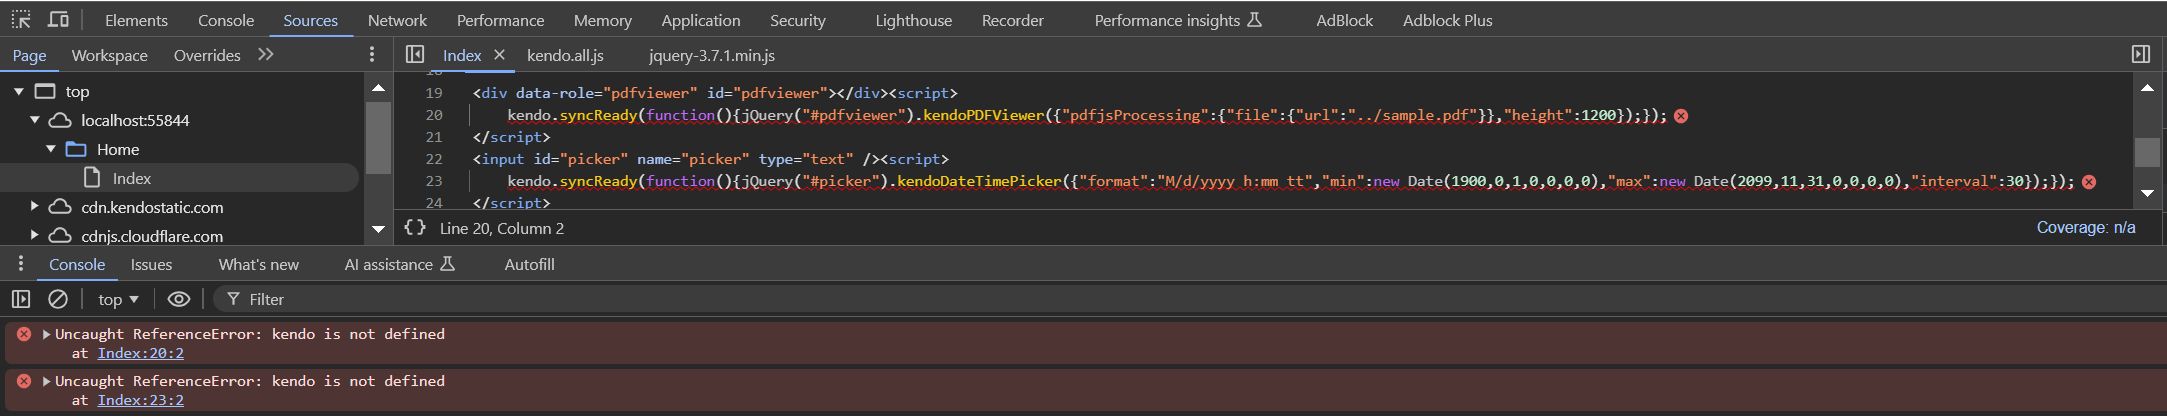Open the Issues drawer tab
This screenshot has height=416, width=2167.
click(x=151, y=264)
